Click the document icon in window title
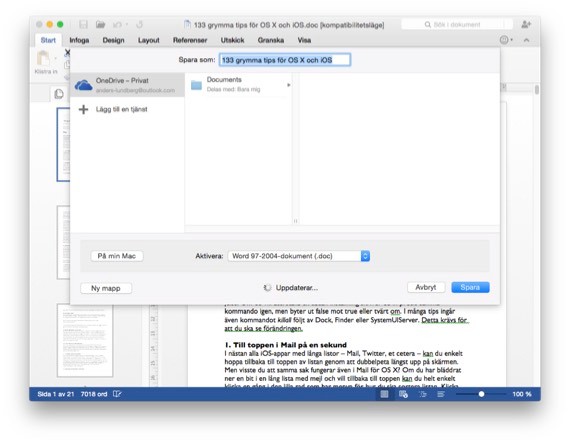This screenshot has width=570, height=443. pos(187,24)
